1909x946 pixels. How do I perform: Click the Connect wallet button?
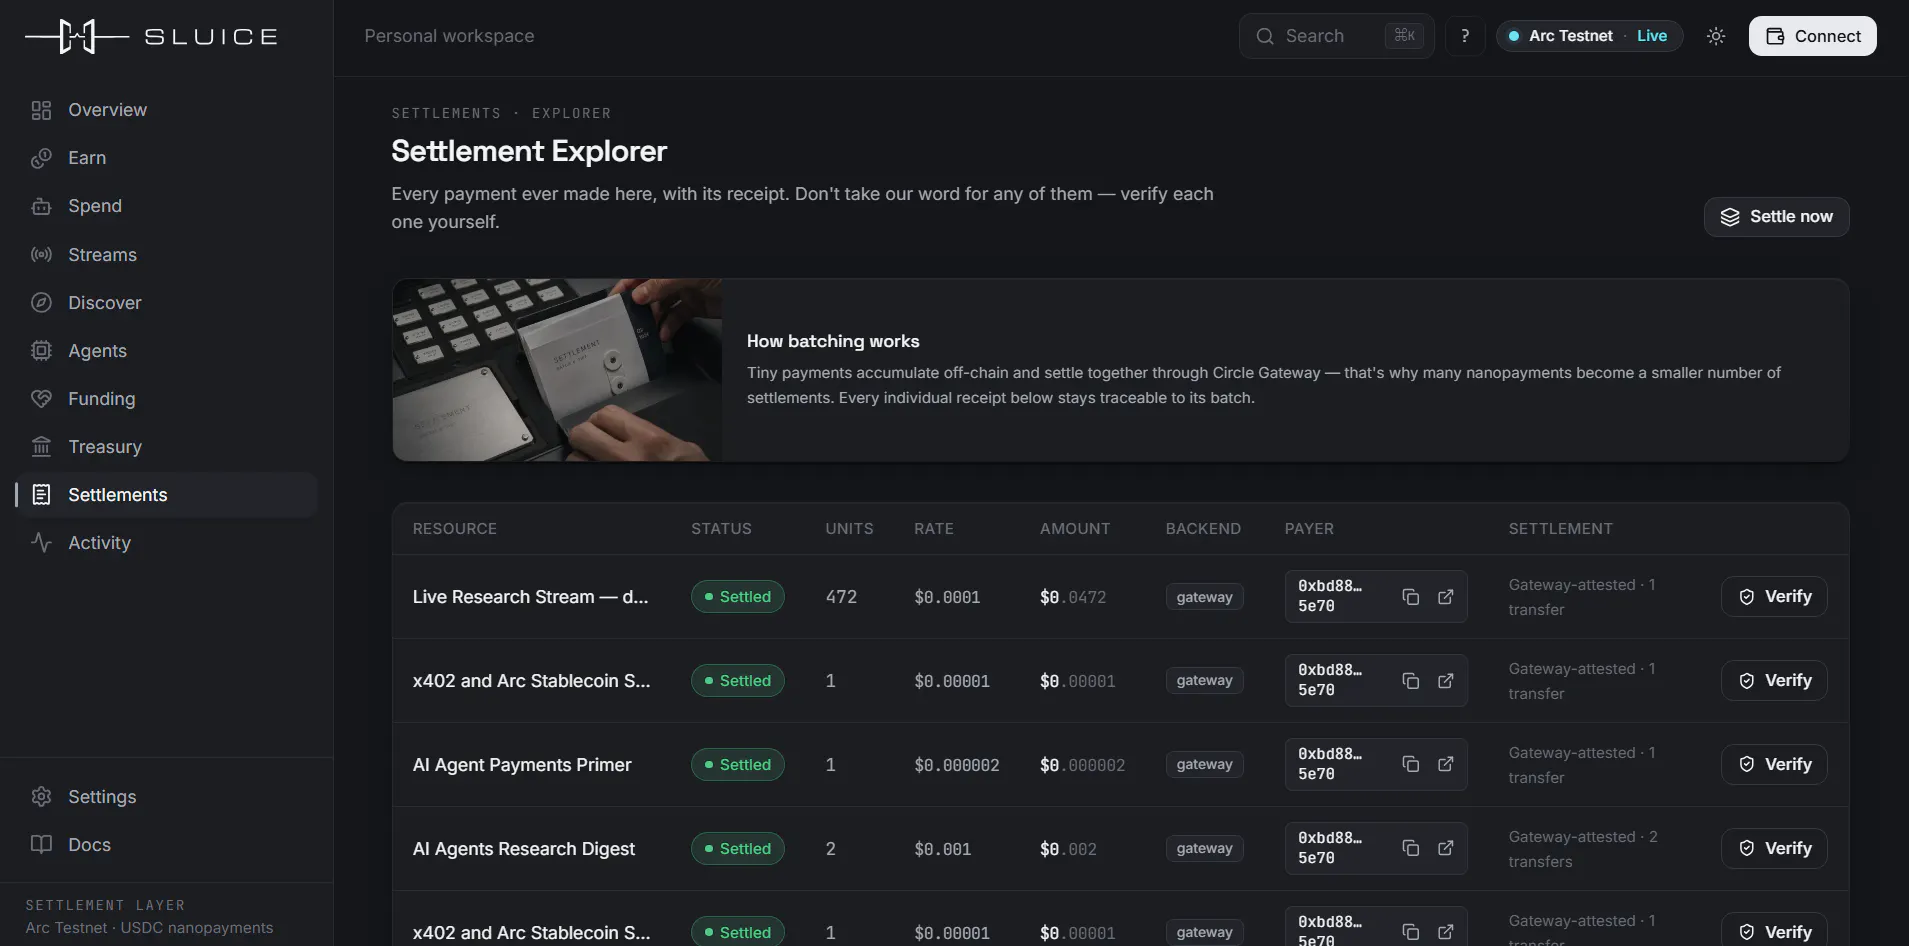pos(1812,36)
